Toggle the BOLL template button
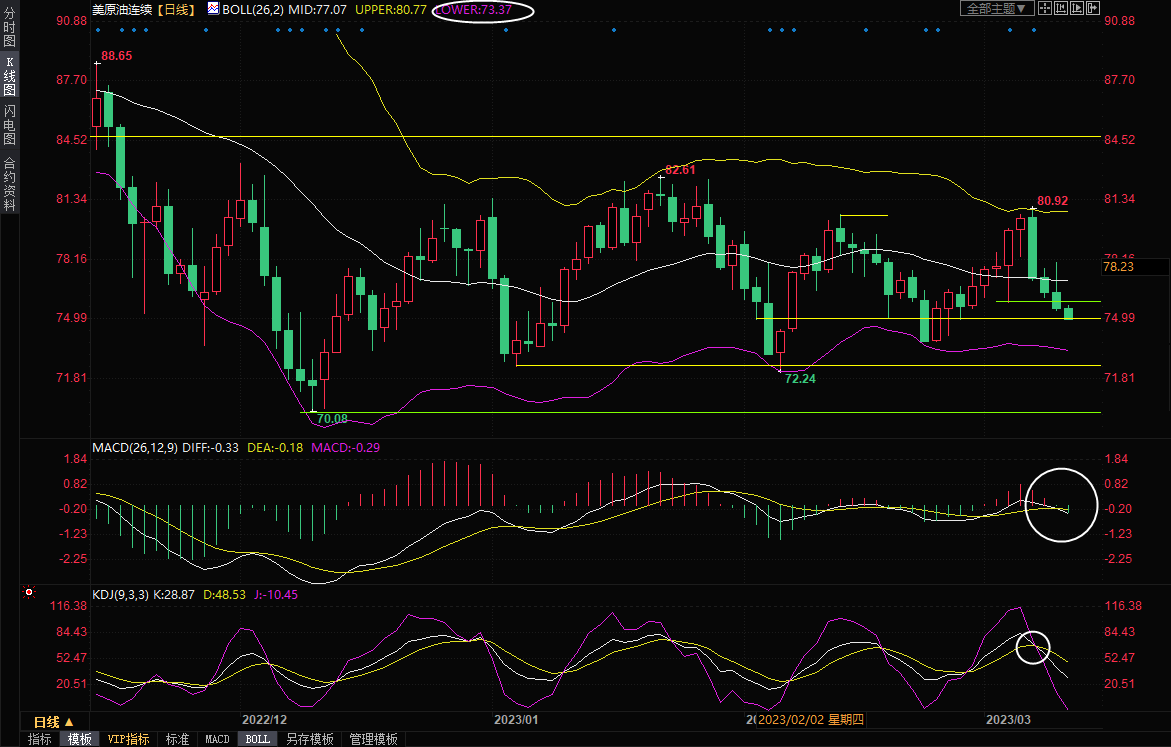Viewport: 1171px width, 747px height. (257, 739)
